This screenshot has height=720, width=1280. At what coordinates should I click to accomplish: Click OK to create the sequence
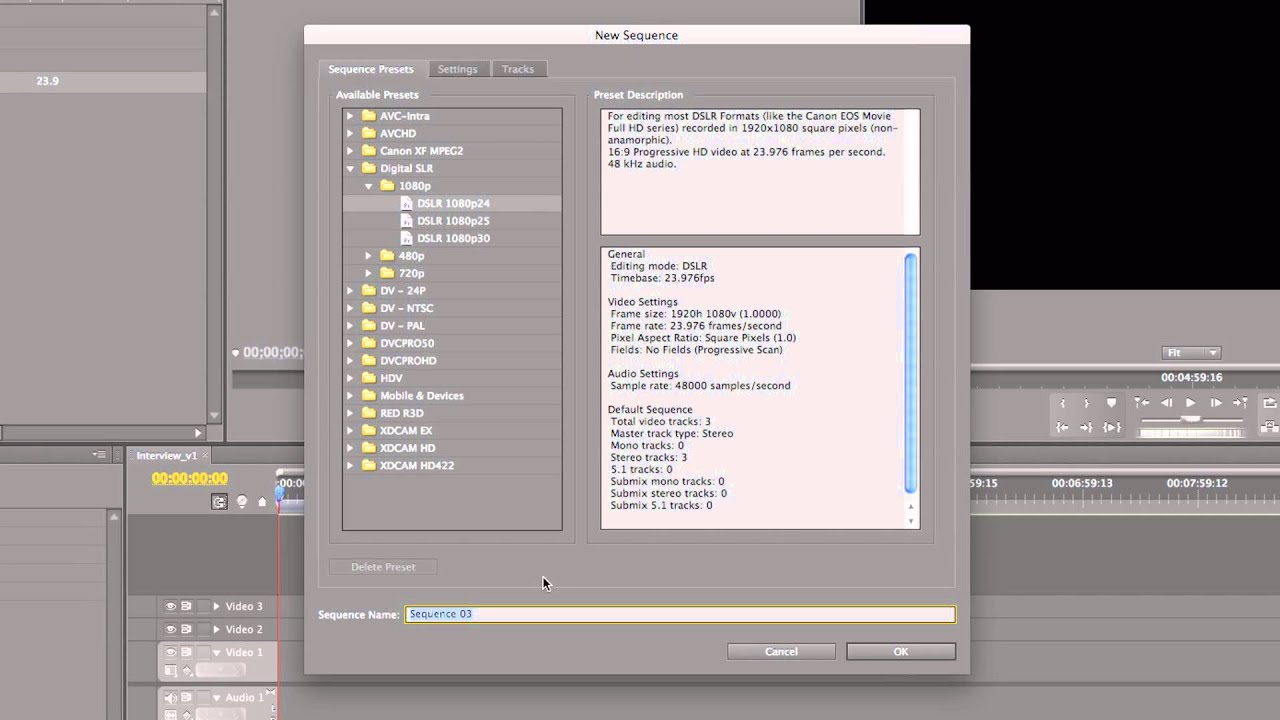click(x=901, y=652)
